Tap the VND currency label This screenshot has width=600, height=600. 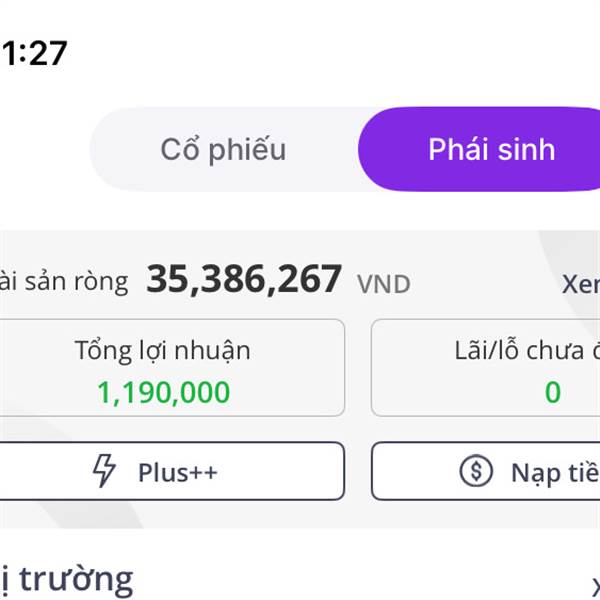(x=383, y=284)
